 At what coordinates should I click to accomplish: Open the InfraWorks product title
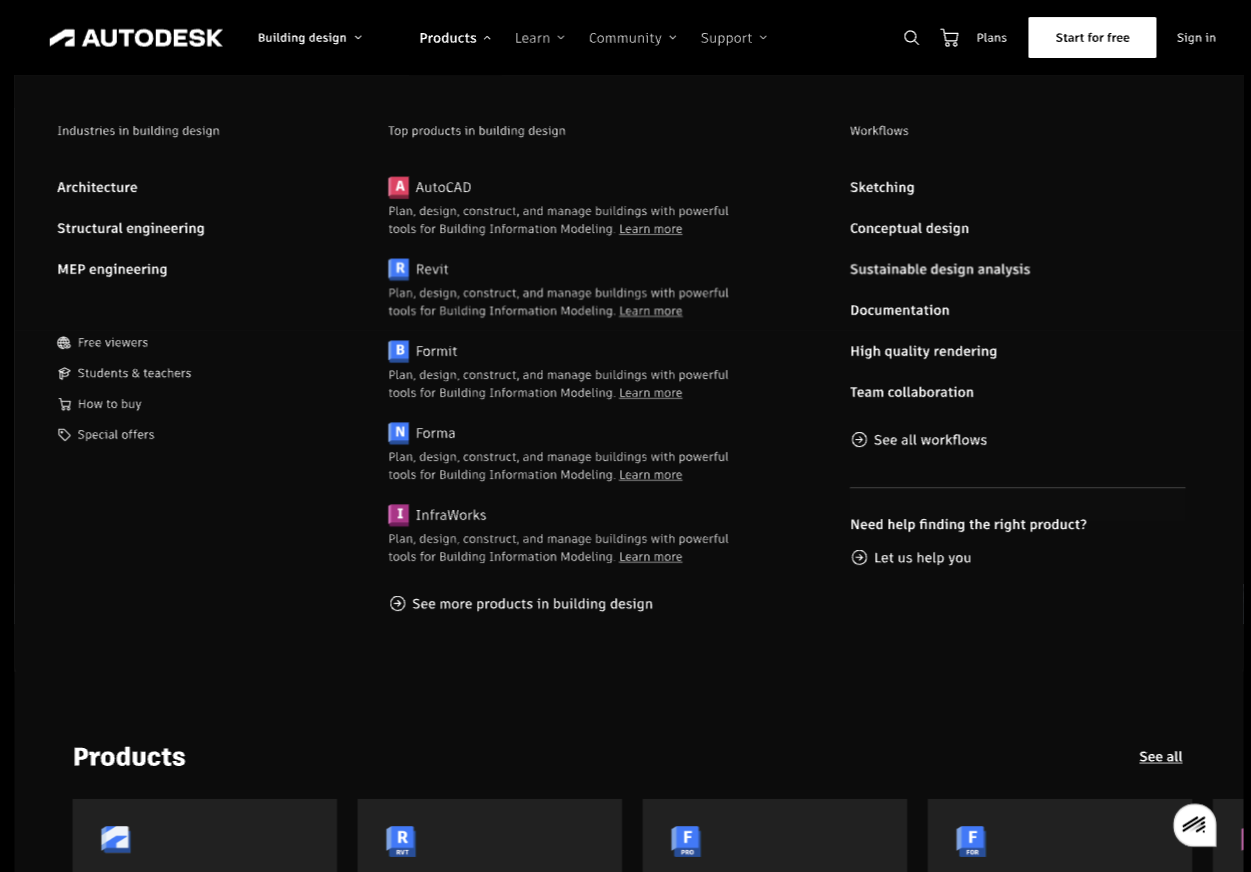pos(451,516)
